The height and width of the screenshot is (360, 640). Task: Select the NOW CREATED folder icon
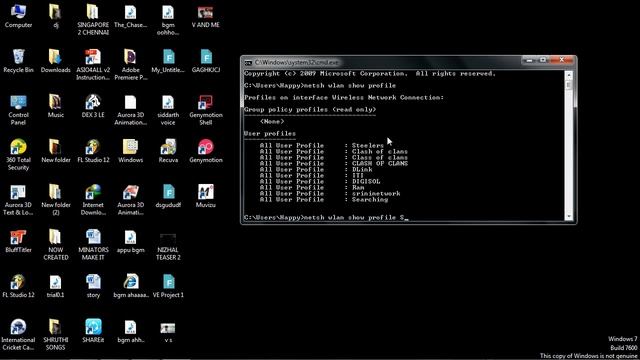[56, 244]
